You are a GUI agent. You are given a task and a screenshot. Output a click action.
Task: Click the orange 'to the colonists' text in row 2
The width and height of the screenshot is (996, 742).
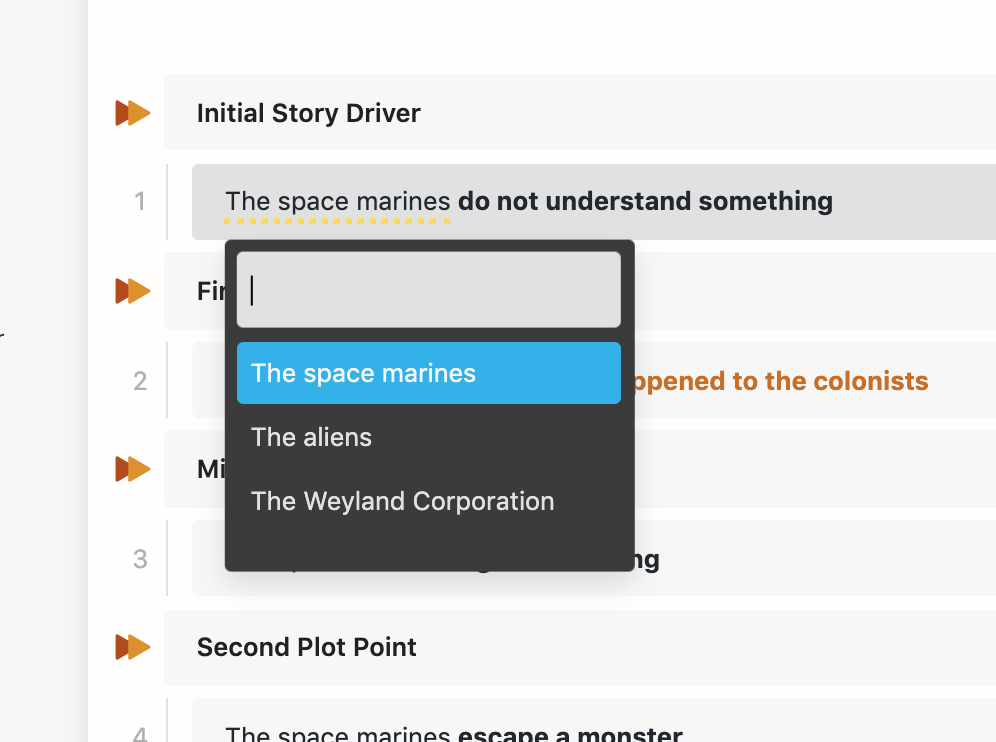[x=830, y=381]
